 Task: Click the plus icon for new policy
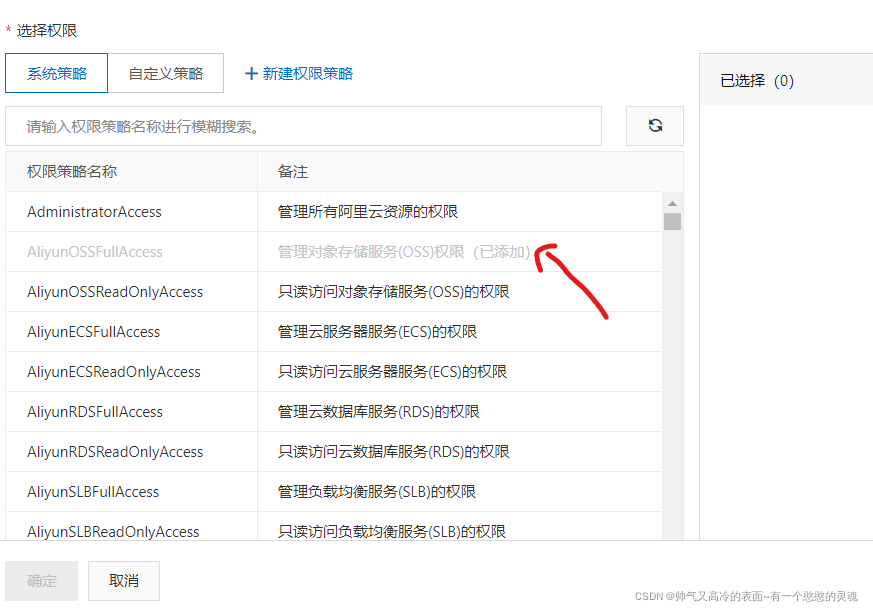[x=251, y=74]
